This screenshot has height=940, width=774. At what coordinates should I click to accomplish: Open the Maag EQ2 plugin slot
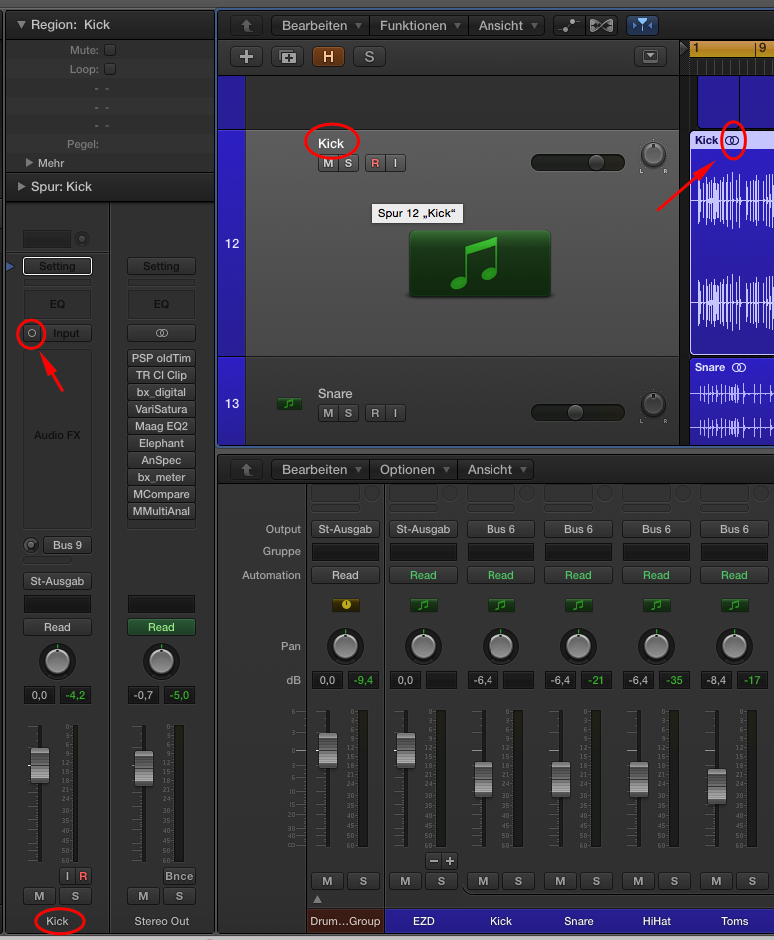[x=161, y=426]
